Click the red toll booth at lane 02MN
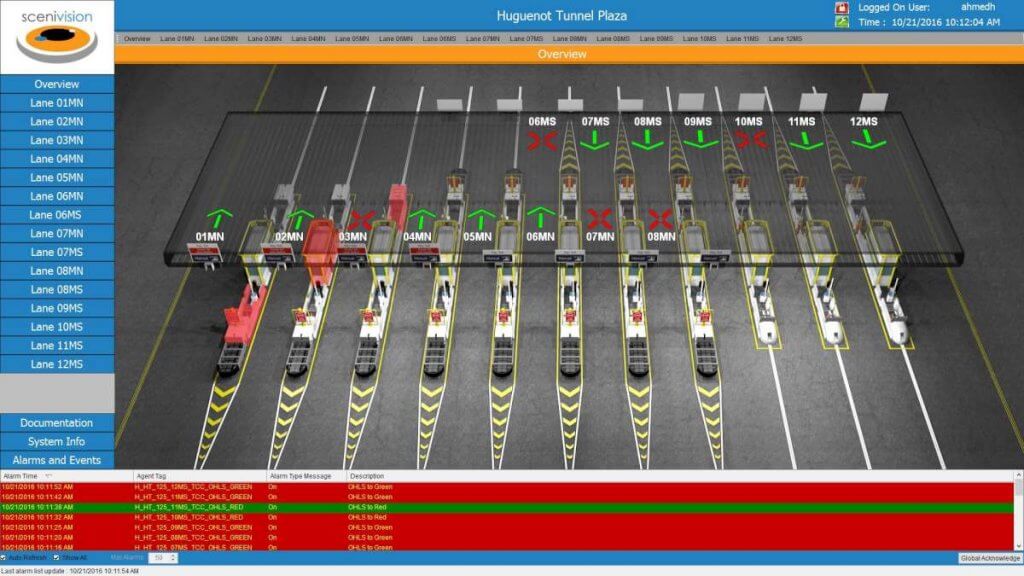 (321, 251)
